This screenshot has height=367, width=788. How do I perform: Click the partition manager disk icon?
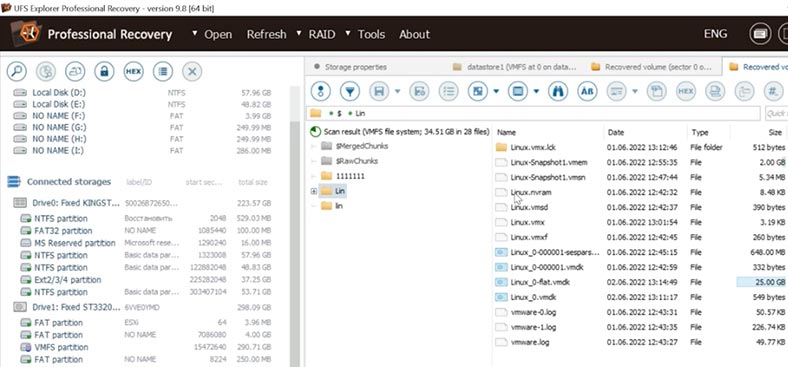point(46,71)
